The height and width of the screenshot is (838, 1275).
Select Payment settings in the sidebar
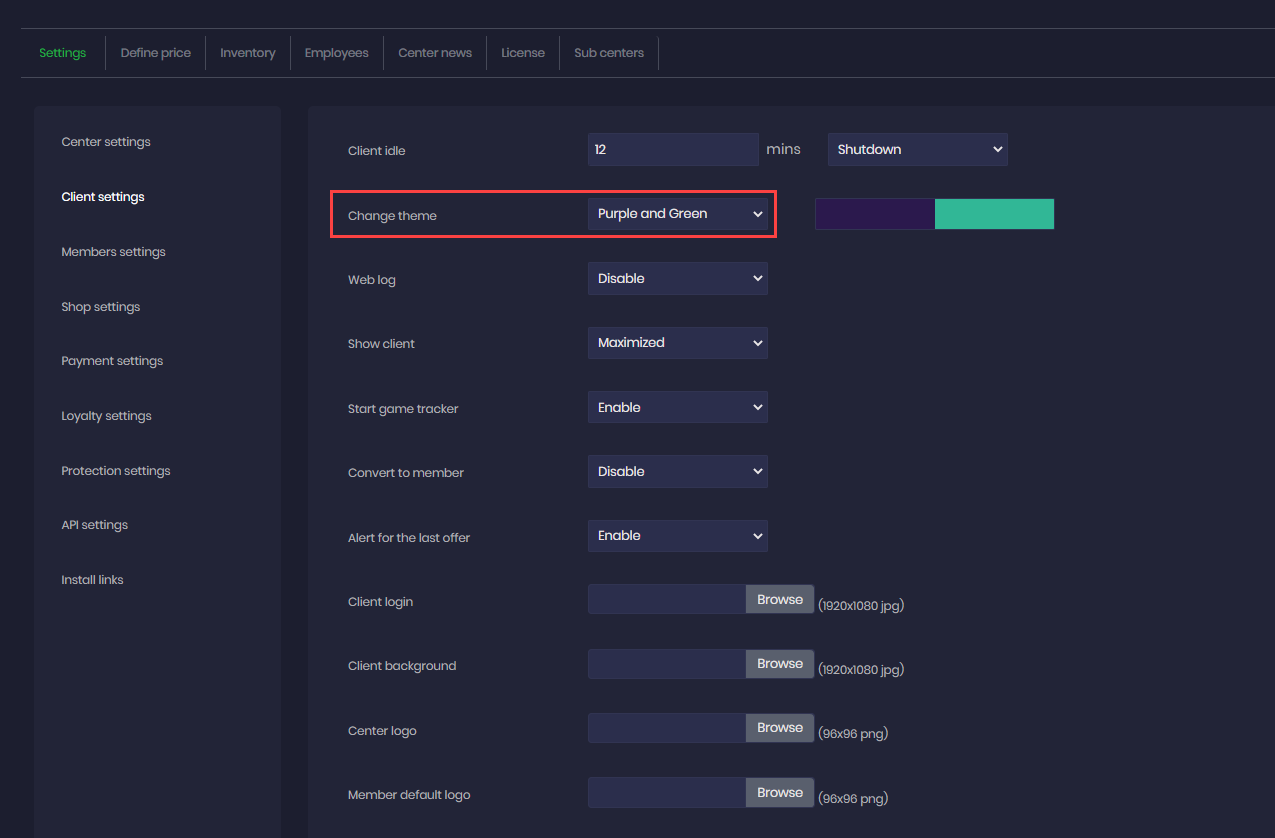tap(112, 361)
